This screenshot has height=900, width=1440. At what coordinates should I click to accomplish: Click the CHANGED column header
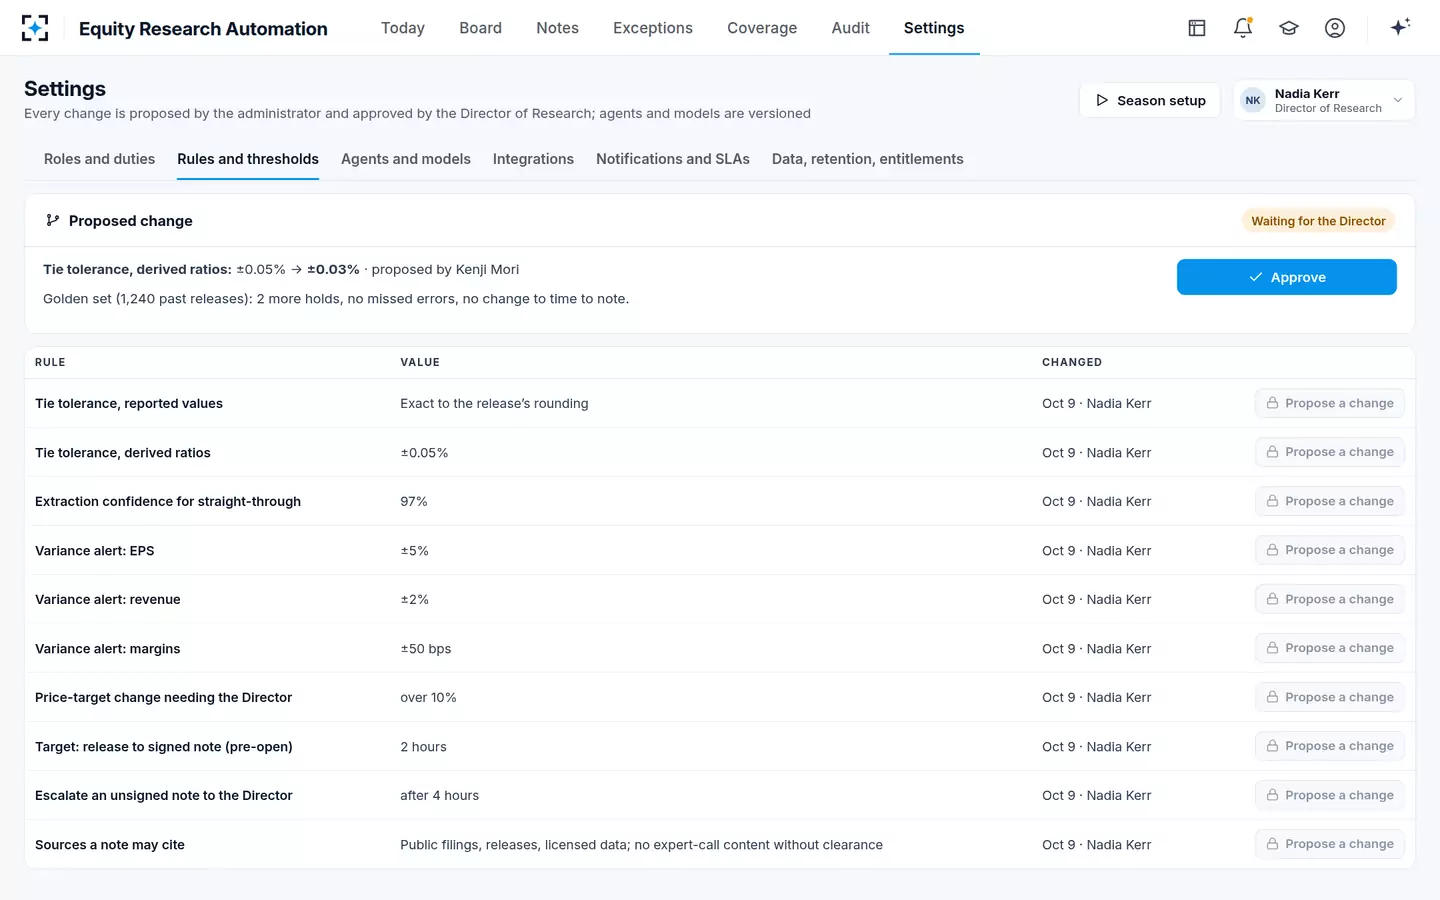coord(1072,362)
